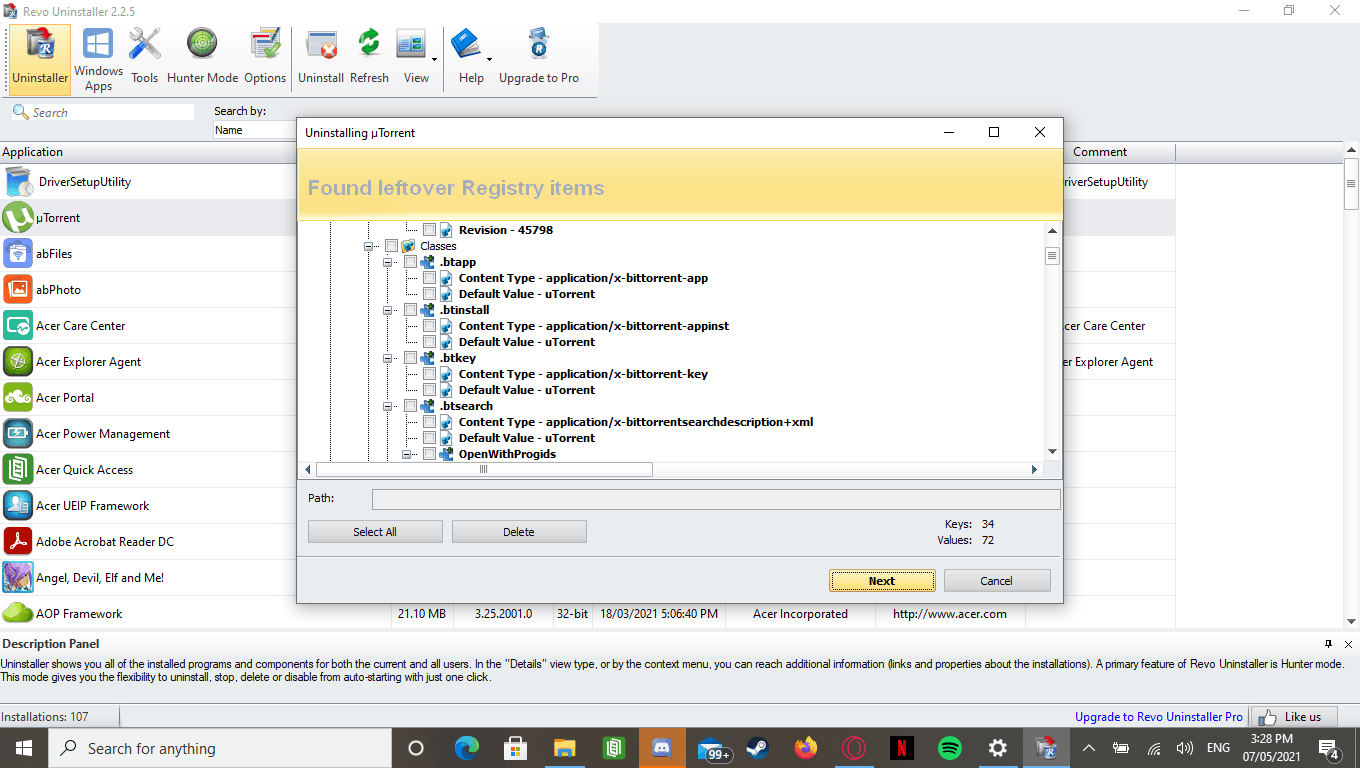This screenshot has width=1360, height=768.
Task: Check the .btsearch key checkbox
Action: (x=410, y=406)
